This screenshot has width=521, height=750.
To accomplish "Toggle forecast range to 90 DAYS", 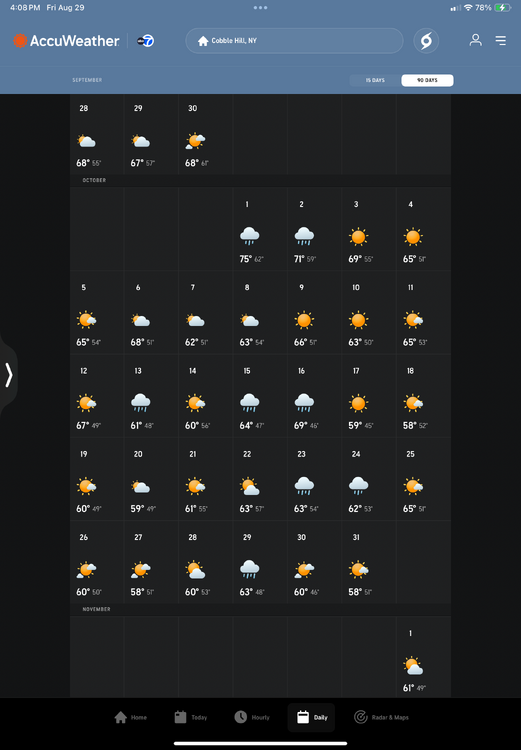I will pos(427,80).
